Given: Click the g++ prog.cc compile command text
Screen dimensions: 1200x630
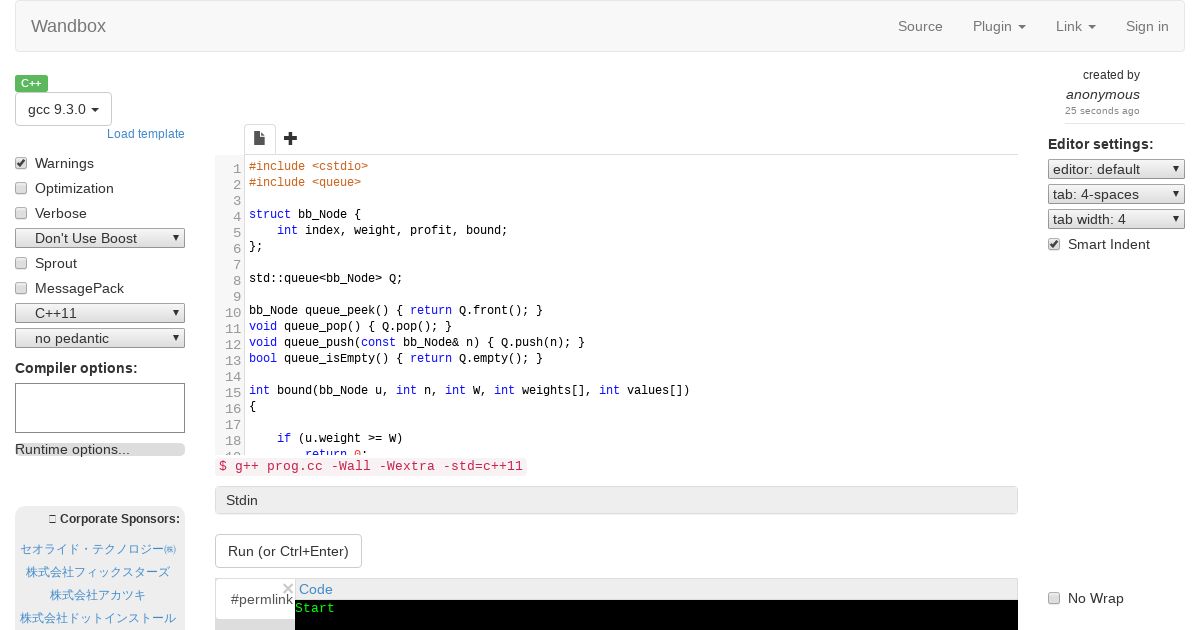Looking at the screenshot, I should (371, 466).
